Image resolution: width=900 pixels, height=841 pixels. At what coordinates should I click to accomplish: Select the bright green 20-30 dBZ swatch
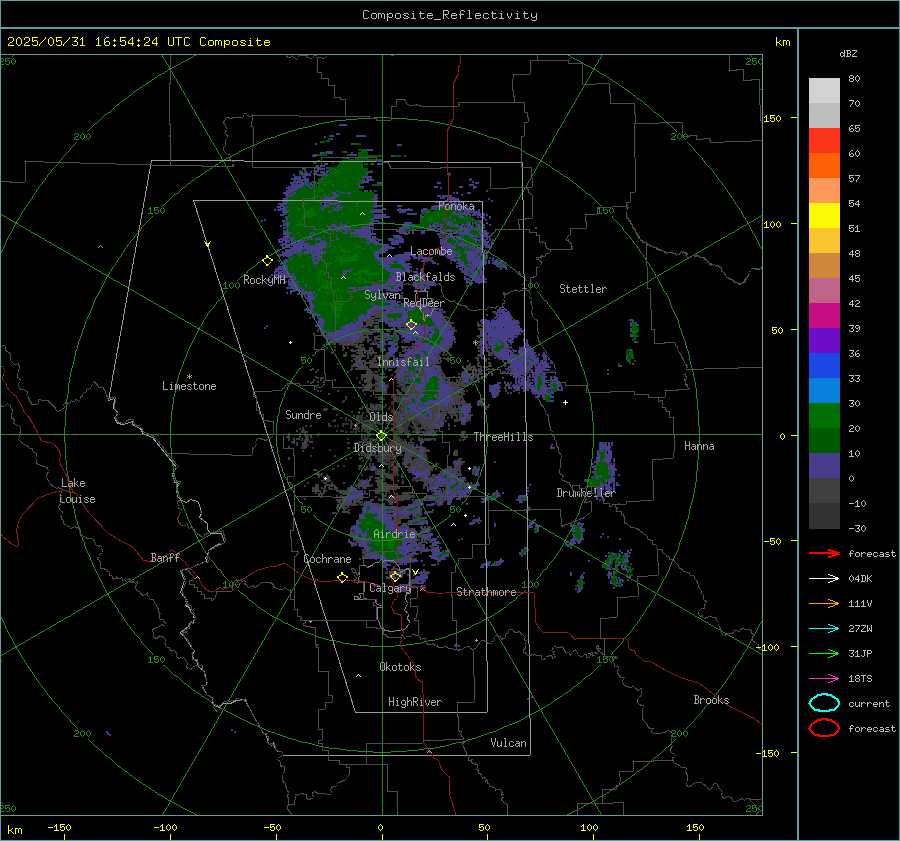click(x=824, y=416)
